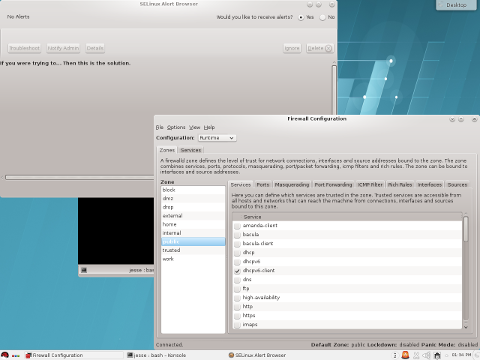The width and height of the screenshot is (480, 360).
Task: Select the work zone
Action: coord(193,259)
